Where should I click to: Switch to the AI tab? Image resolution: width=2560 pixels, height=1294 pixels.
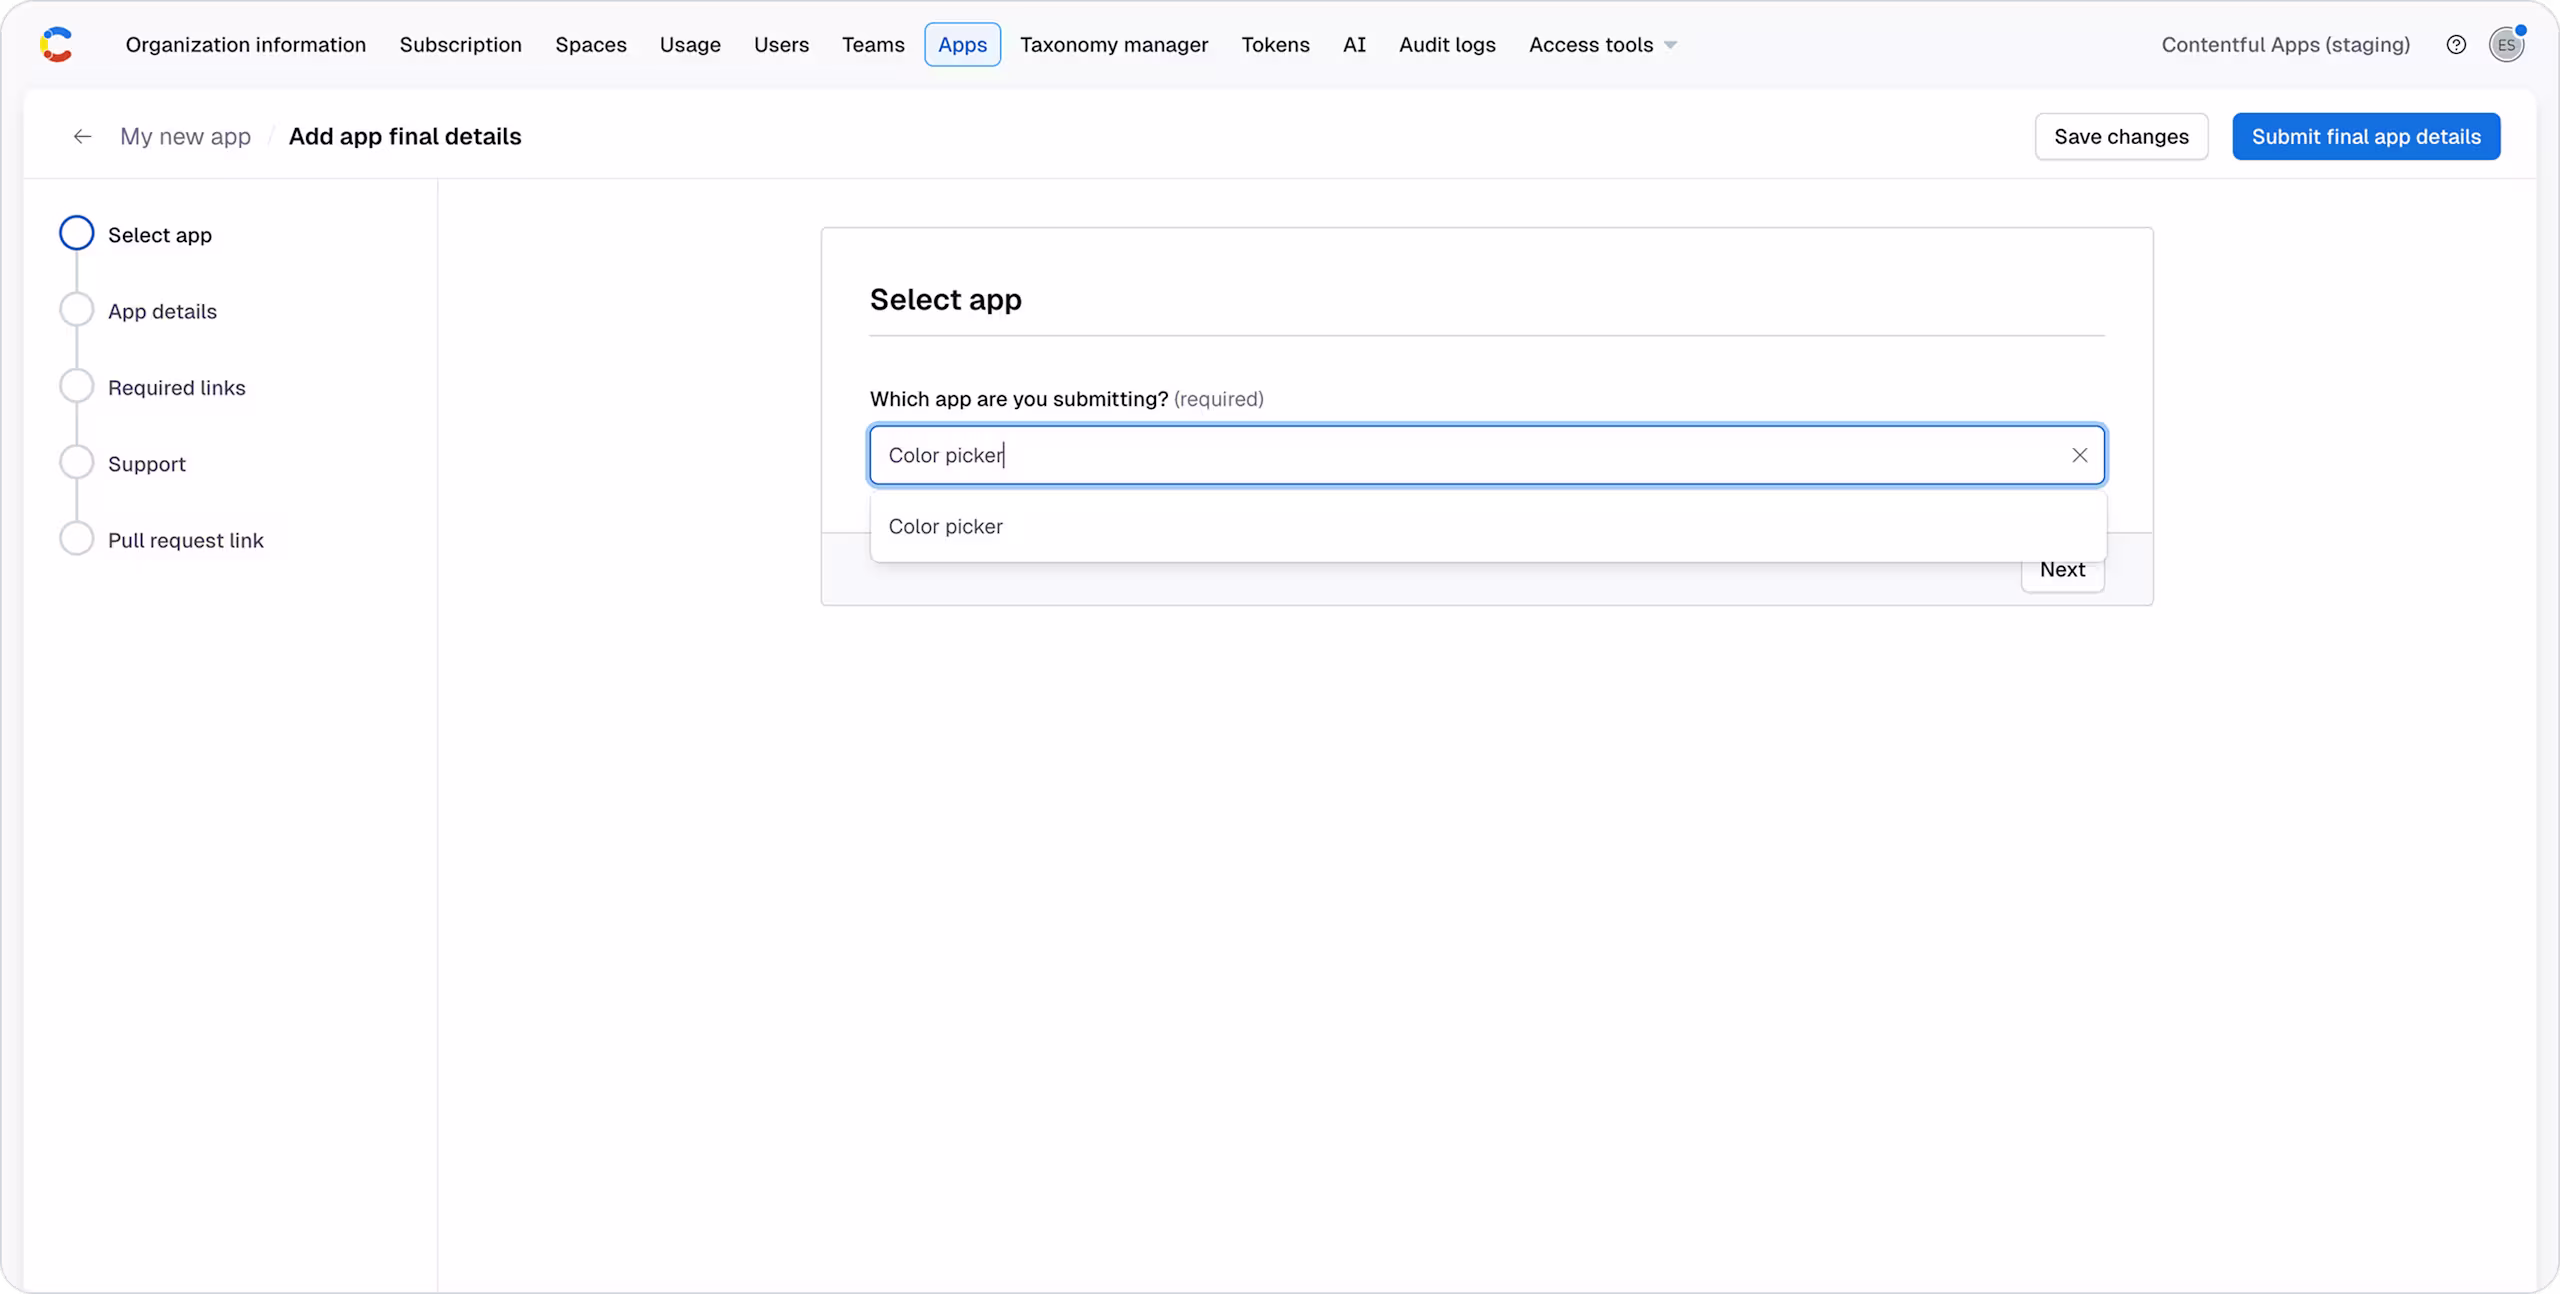tap(1354, 45)
